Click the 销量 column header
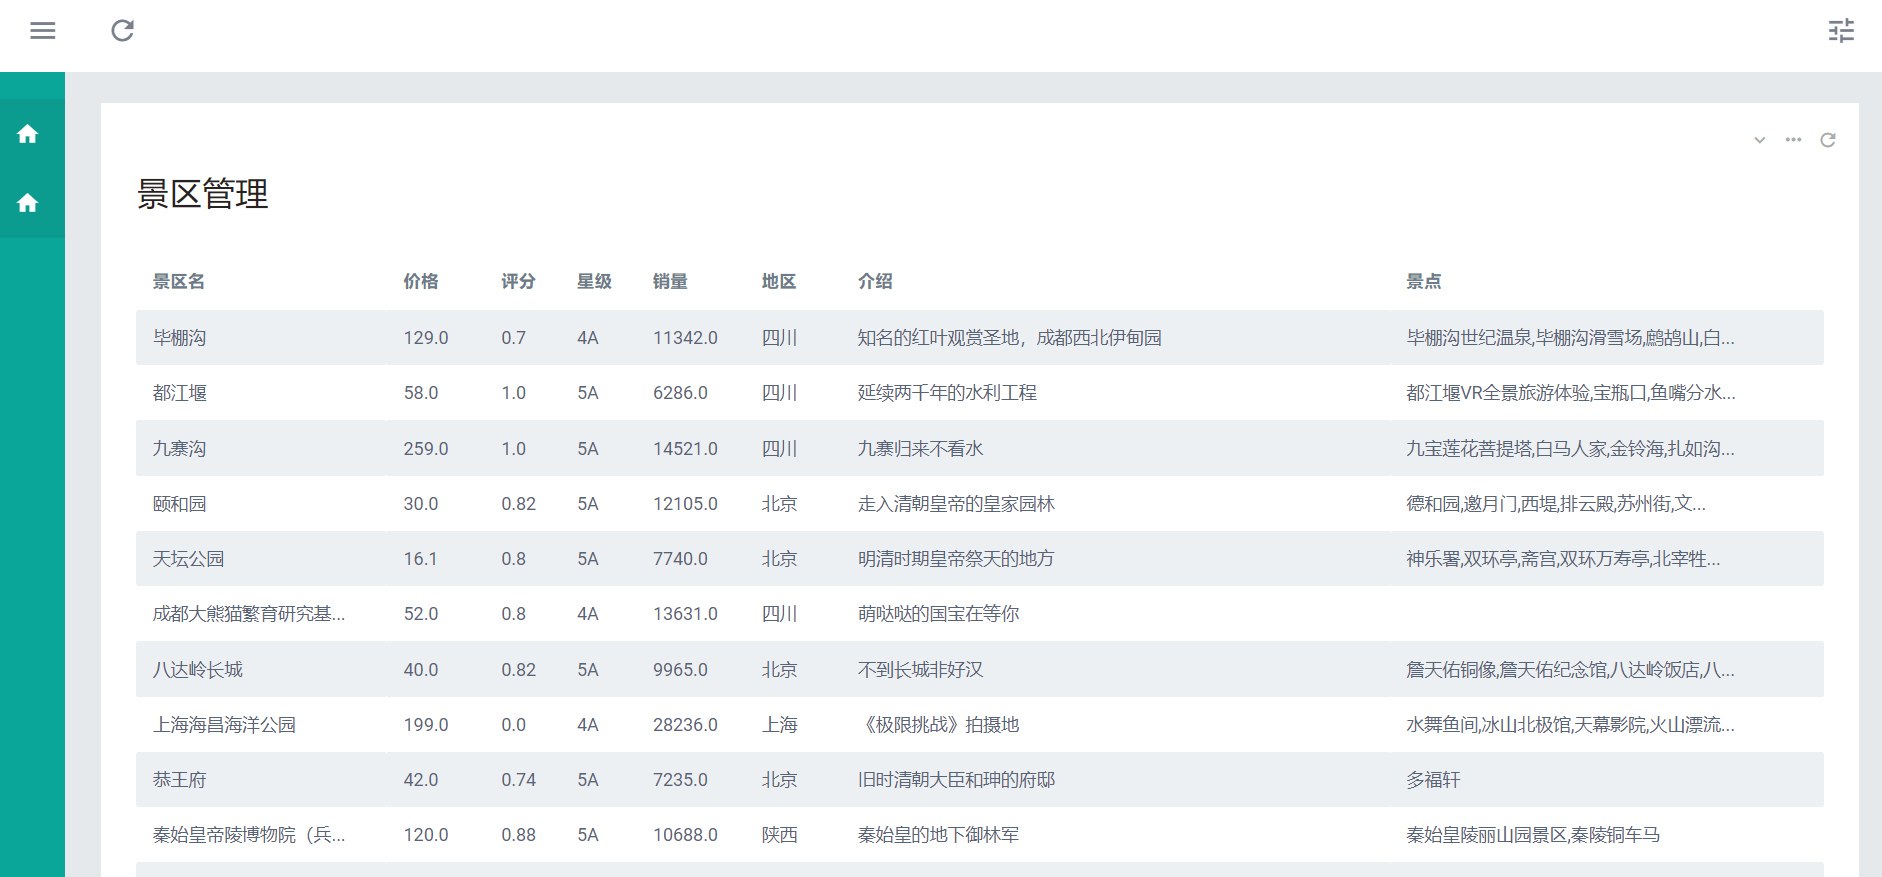Viewport: 1882px width, 877px height. 670,282
